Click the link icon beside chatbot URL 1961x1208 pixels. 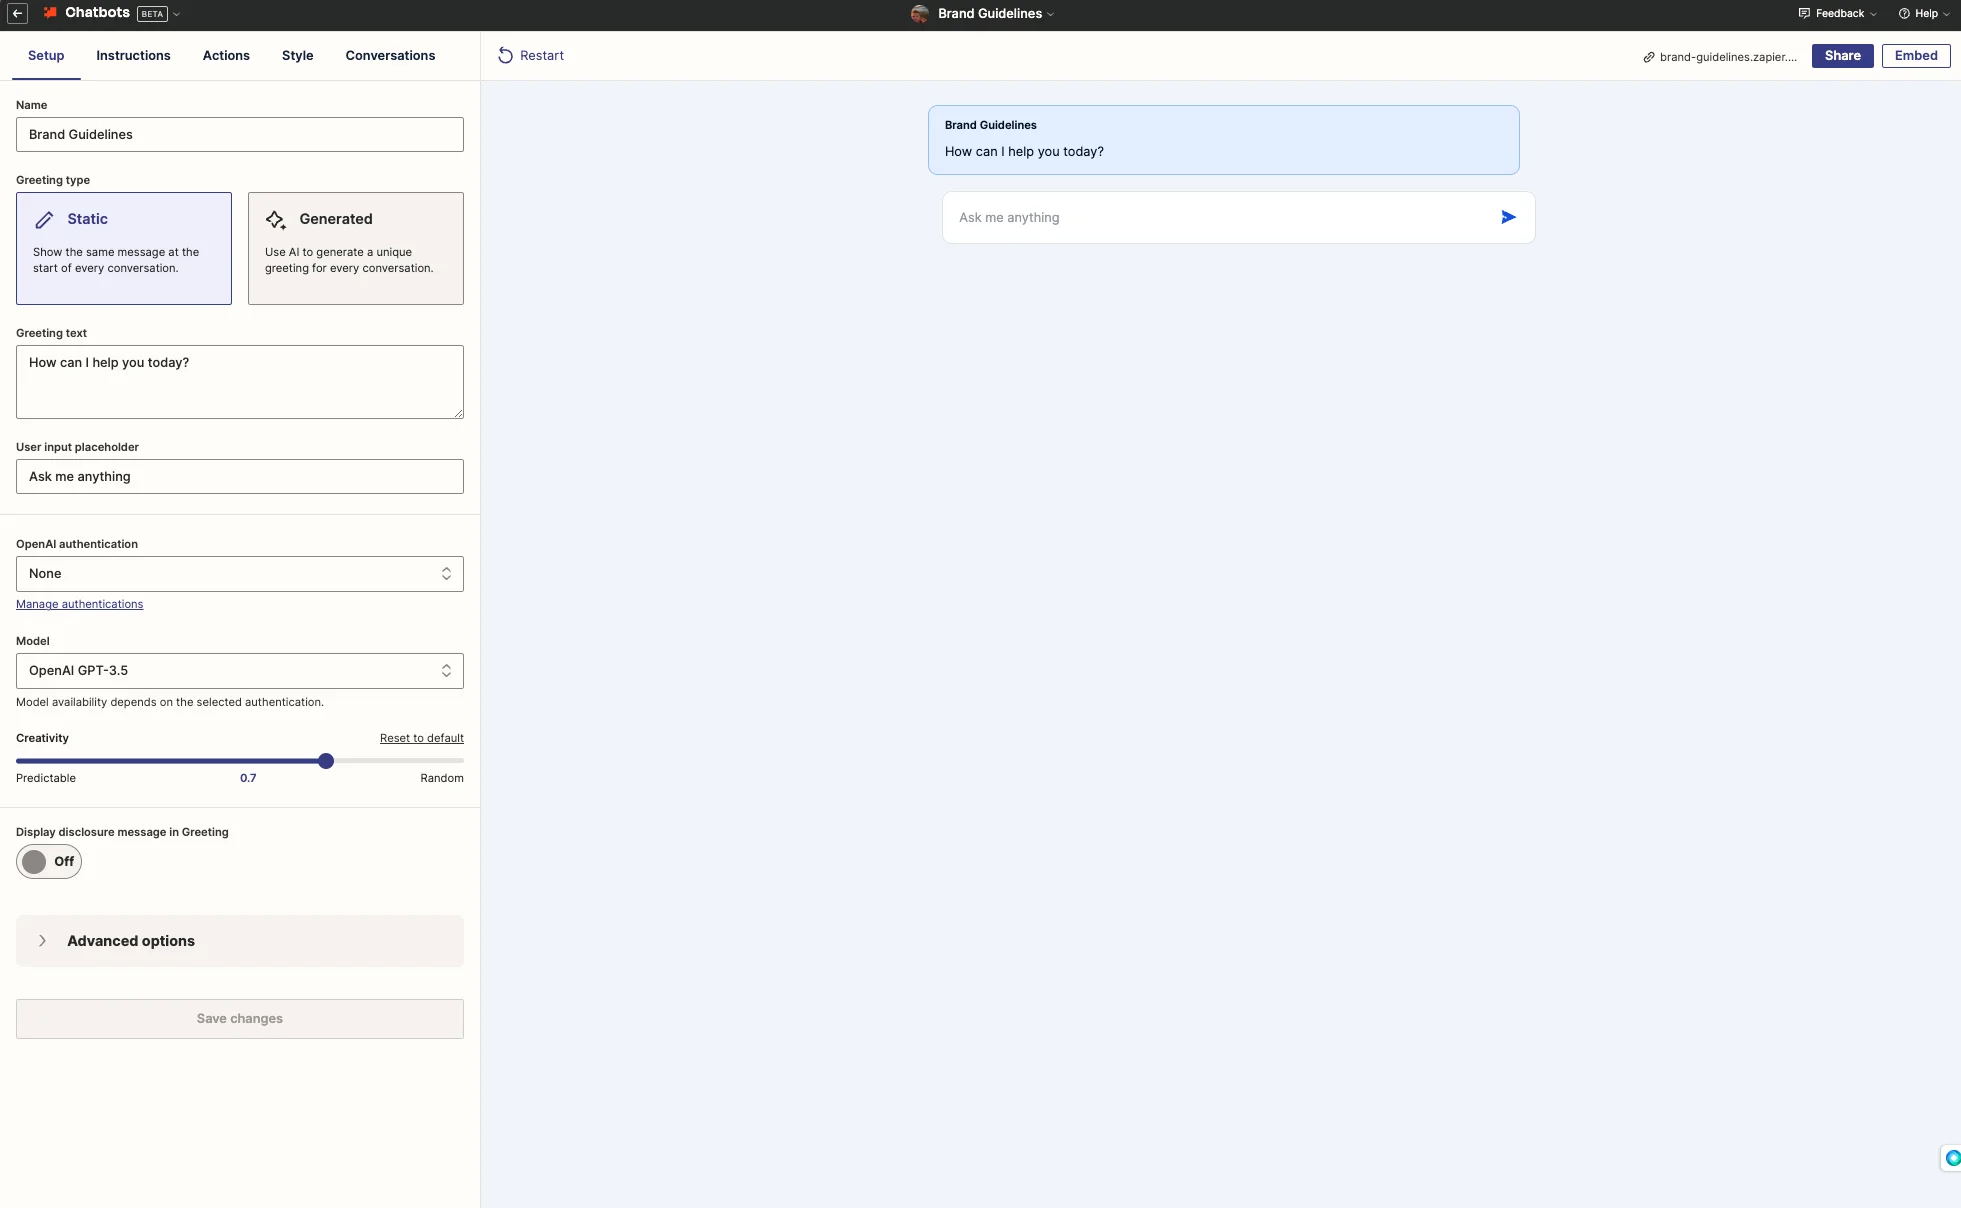(1648, 57)
